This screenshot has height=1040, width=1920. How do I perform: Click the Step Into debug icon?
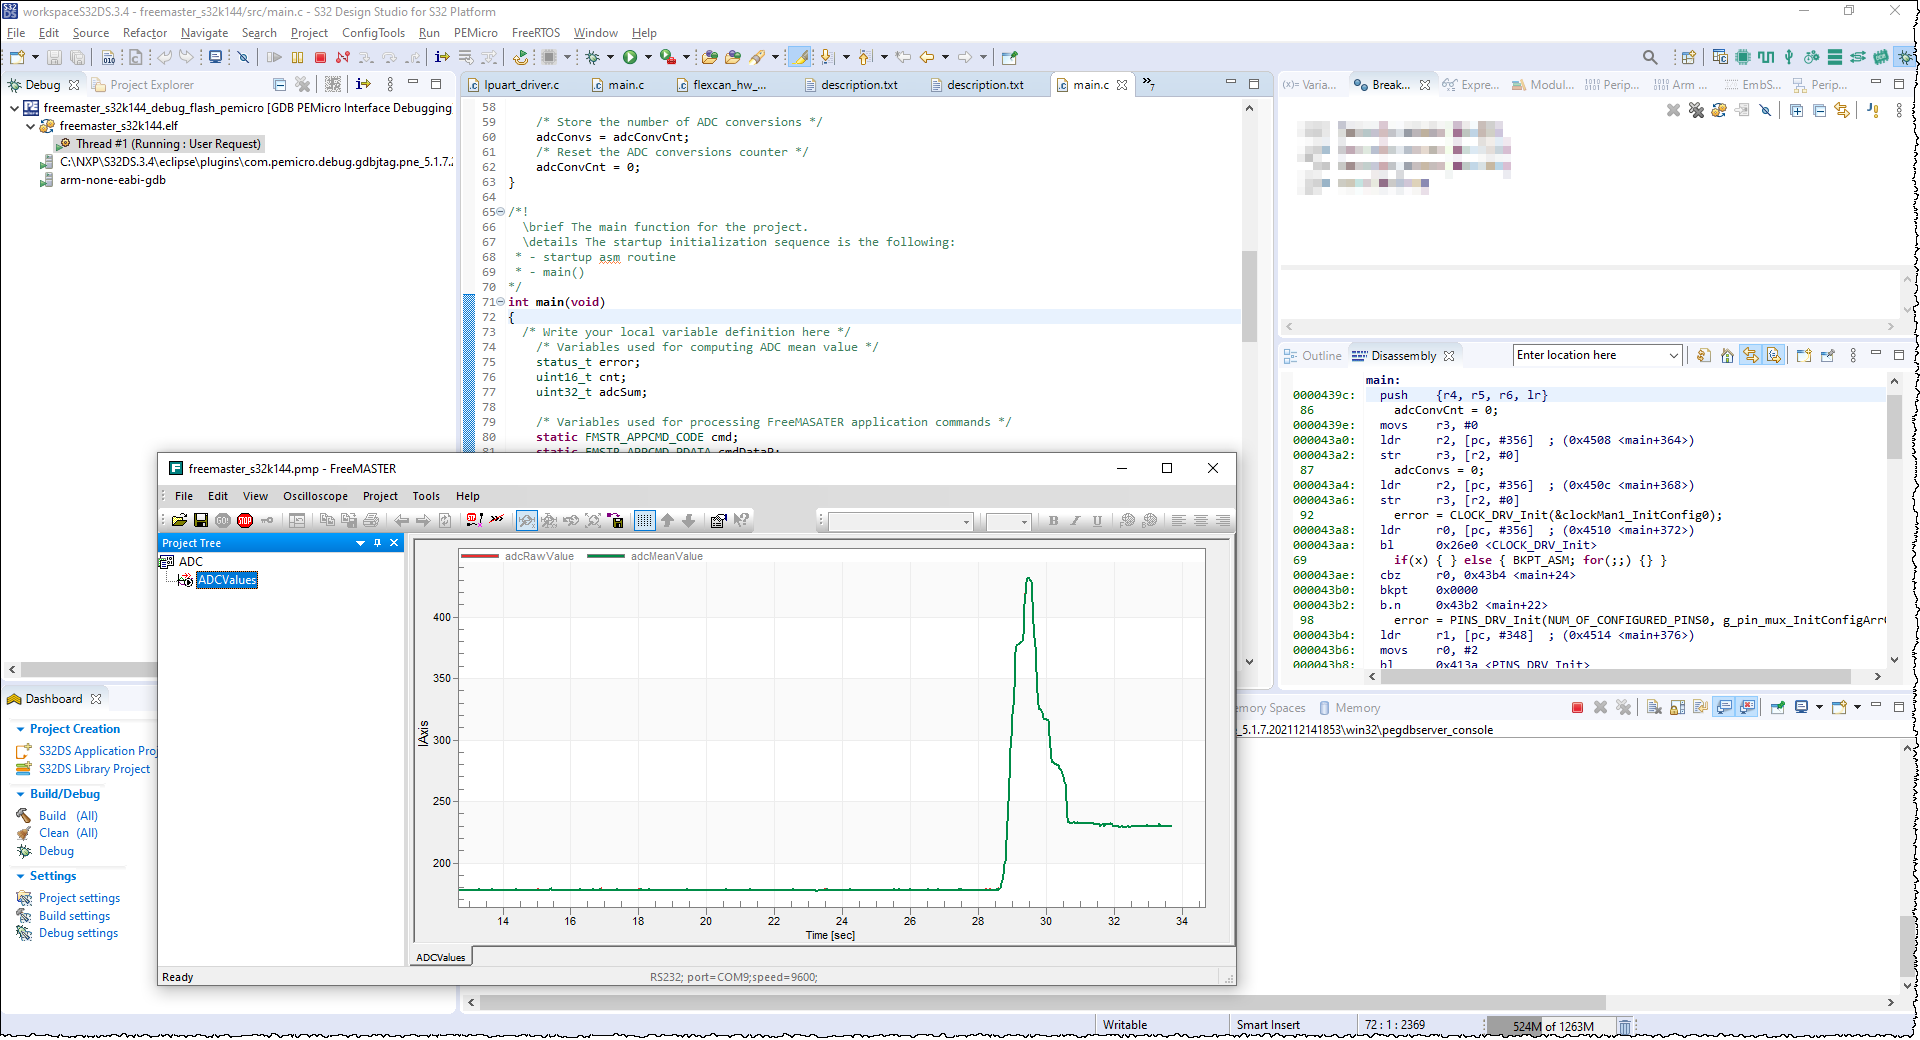tap(367, 57)
